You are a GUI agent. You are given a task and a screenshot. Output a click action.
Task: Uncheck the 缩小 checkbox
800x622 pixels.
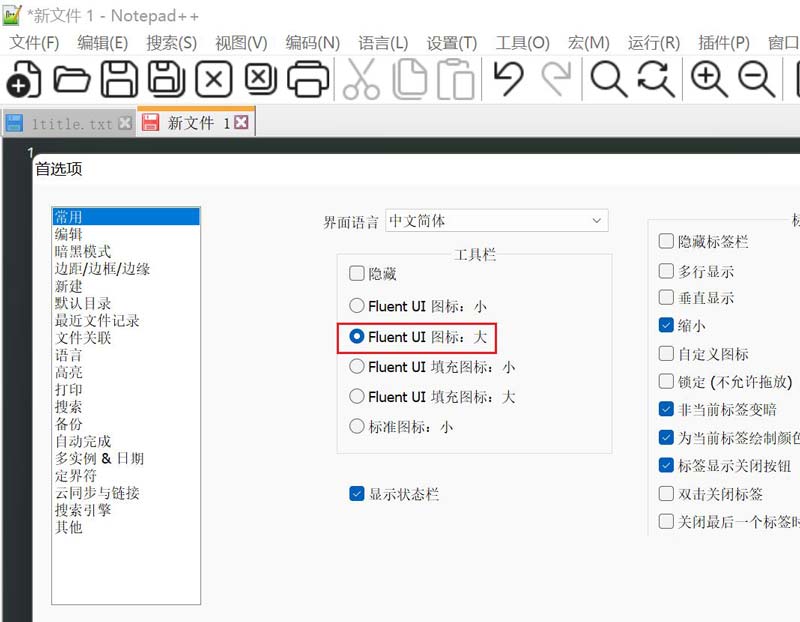[666, 325]
